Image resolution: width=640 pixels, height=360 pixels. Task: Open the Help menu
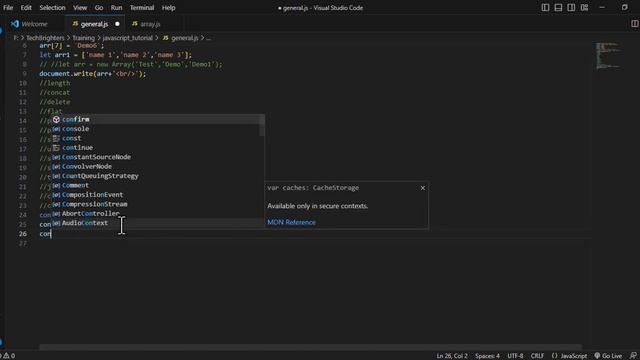point(168,8)
